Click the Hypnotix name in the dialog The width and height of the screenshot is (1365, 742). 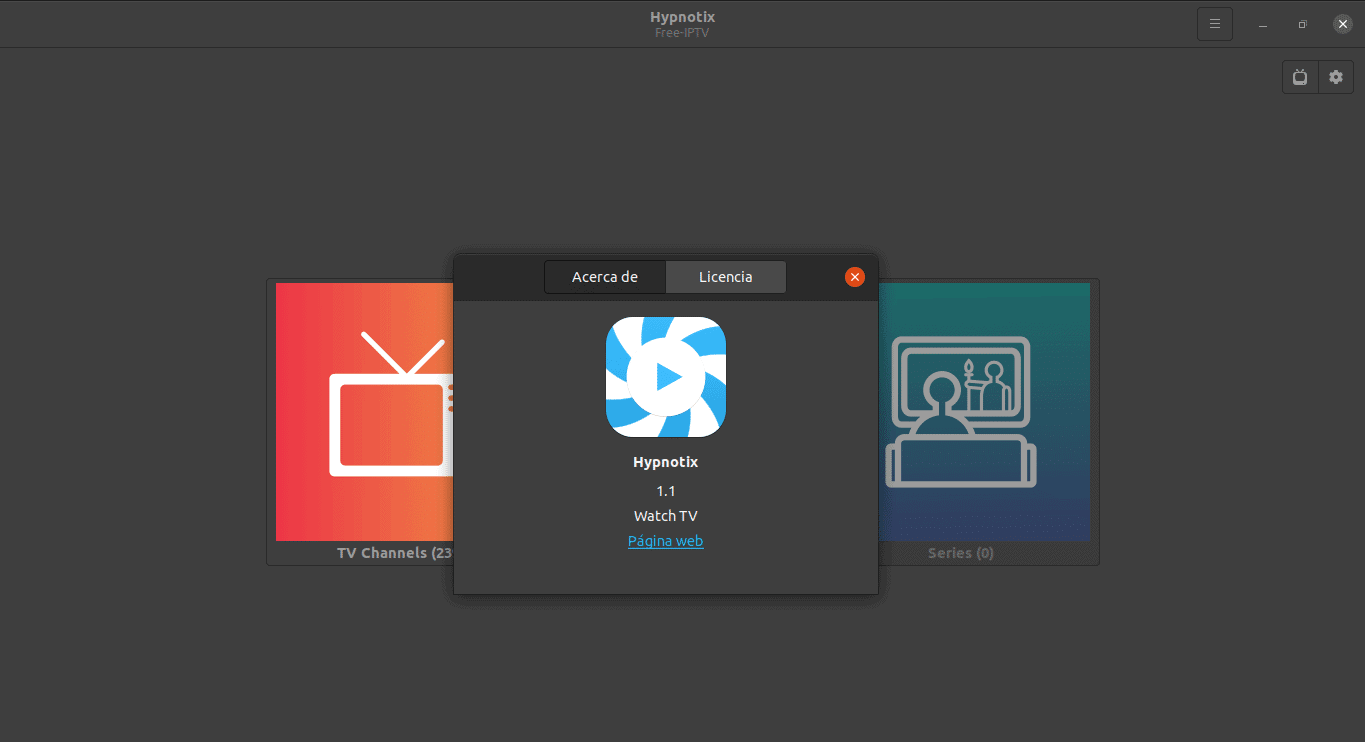pos(665,461)
